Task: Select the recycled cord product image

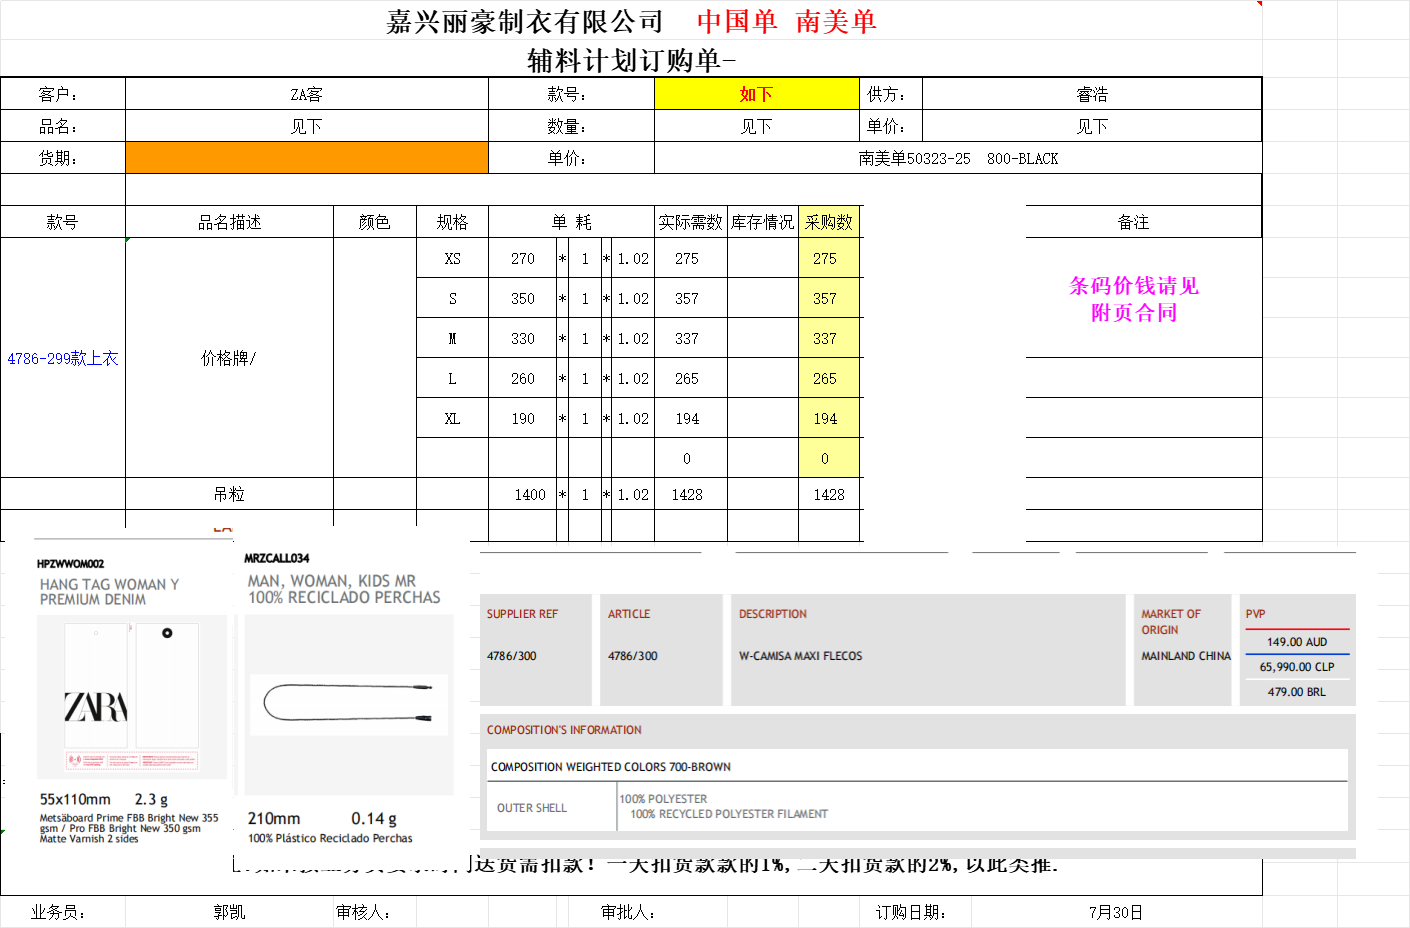Action: 348,704
